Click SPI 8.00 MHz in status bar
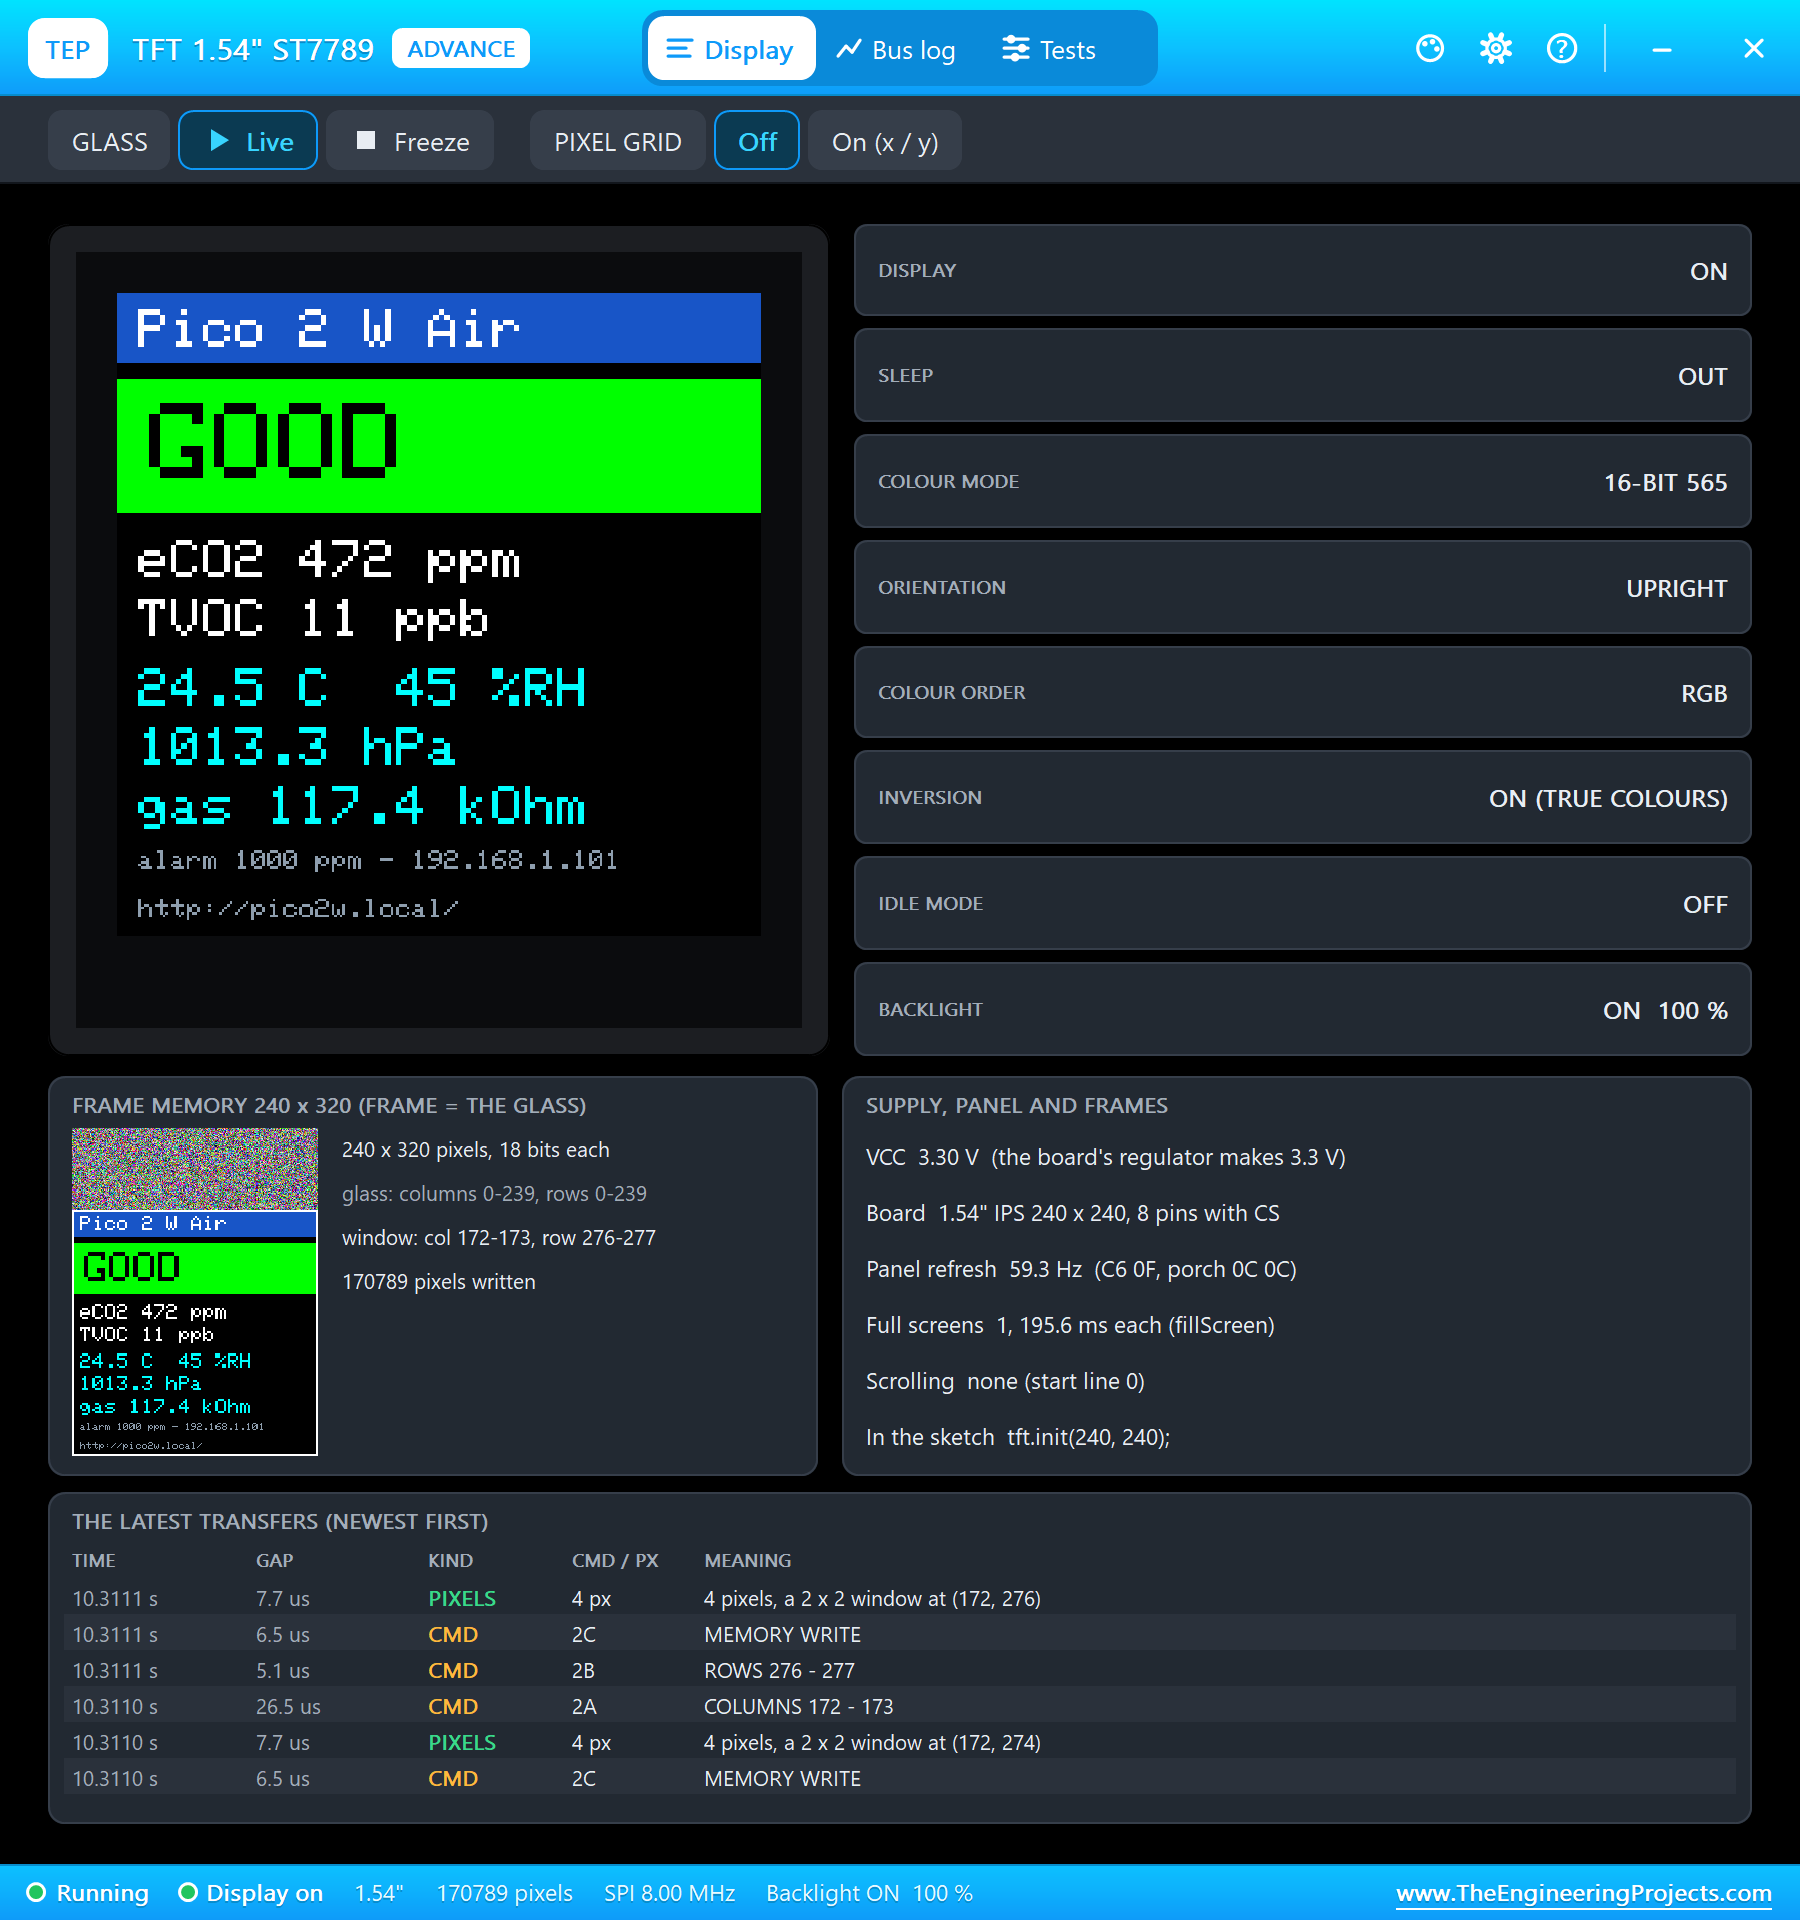This screenshot has height=1920, width=1800. [x=670, y=1893]
